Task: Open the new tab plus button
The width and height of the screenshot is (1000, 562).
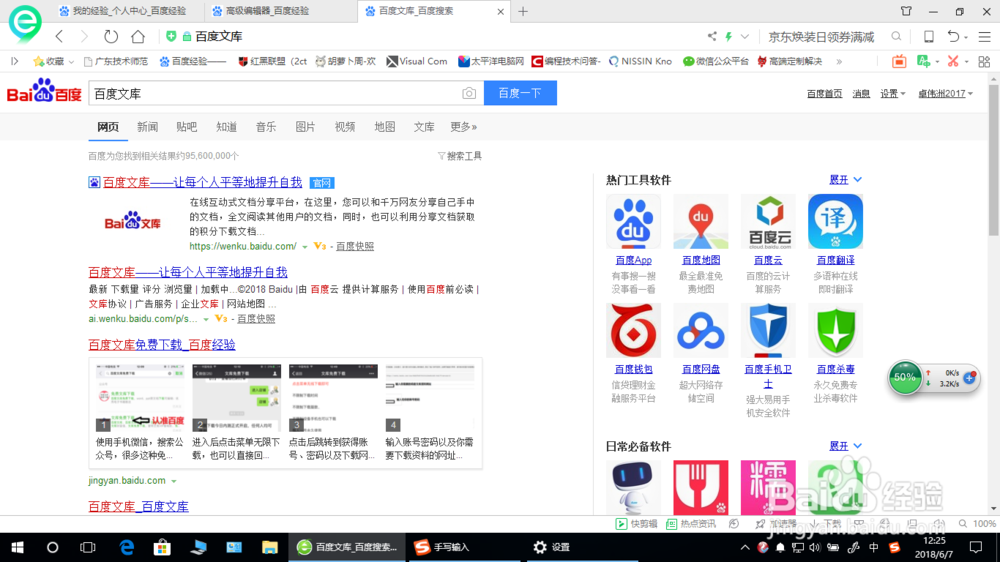Action: pos(523,11)
